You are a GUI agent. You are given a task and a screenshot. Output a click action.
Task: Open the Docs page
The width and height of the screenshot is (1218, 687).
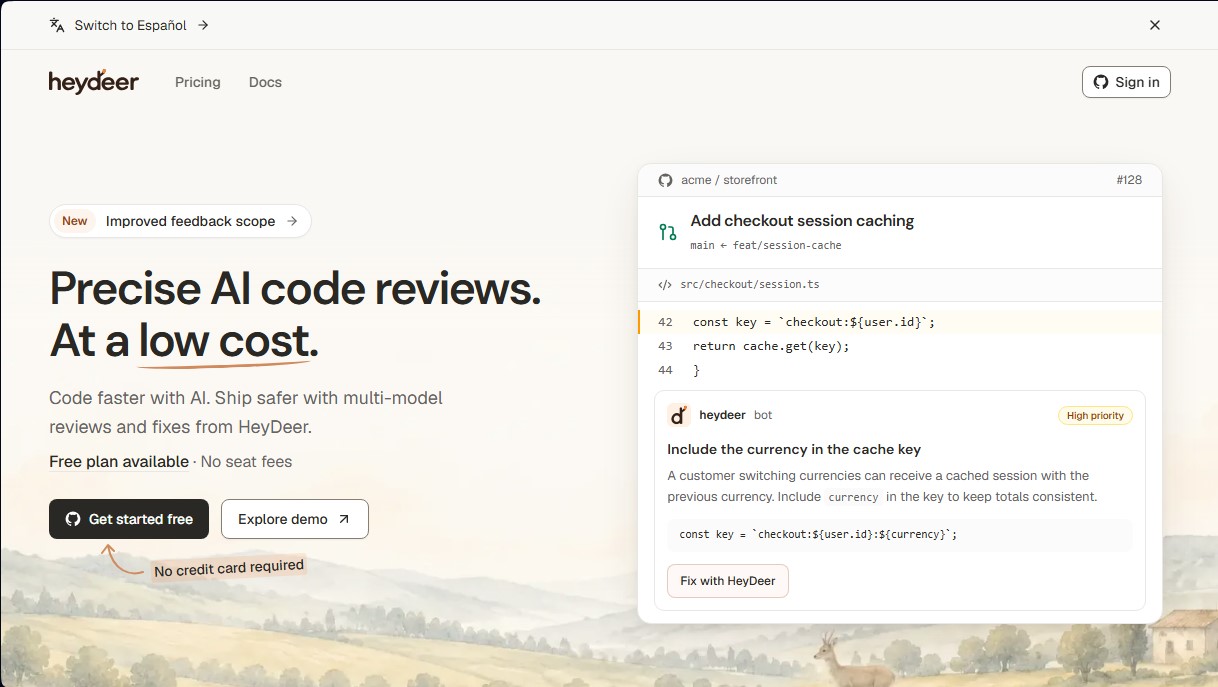coord(266,82)
